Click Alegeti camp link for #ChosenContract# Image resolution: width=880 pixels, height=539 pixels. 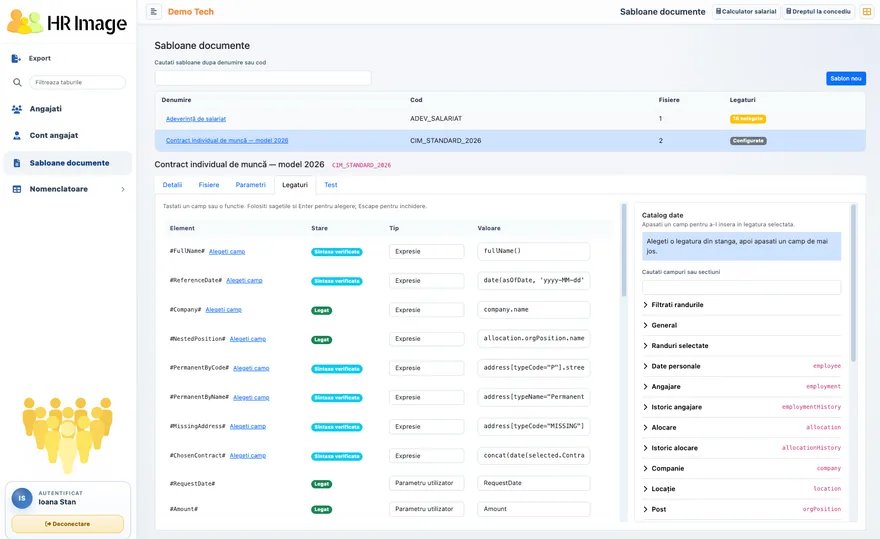(x=248, y=456)
